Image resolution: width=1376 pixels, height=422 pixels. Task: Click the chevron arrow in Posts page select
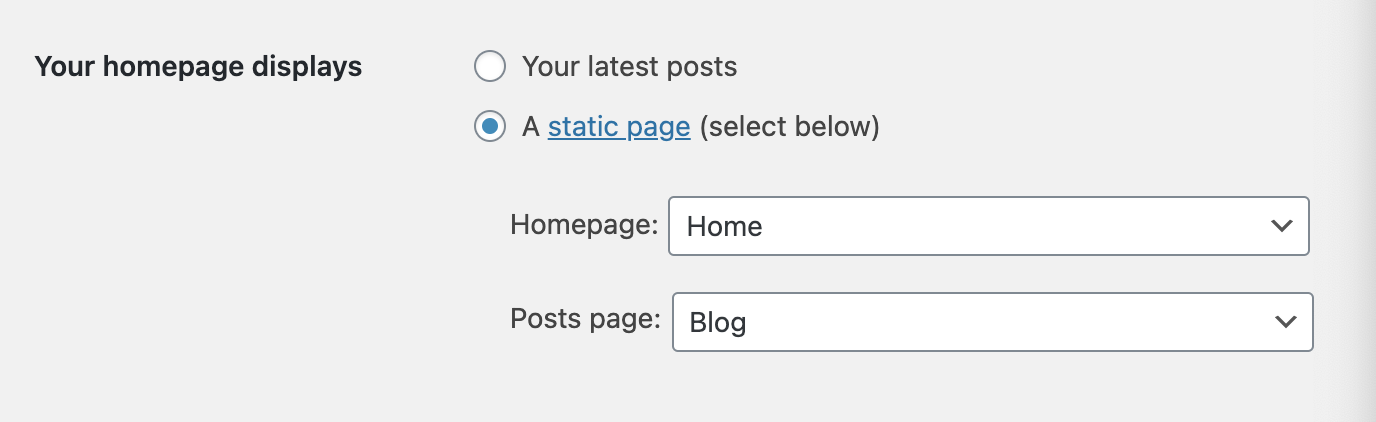(x=1285, y=322)
